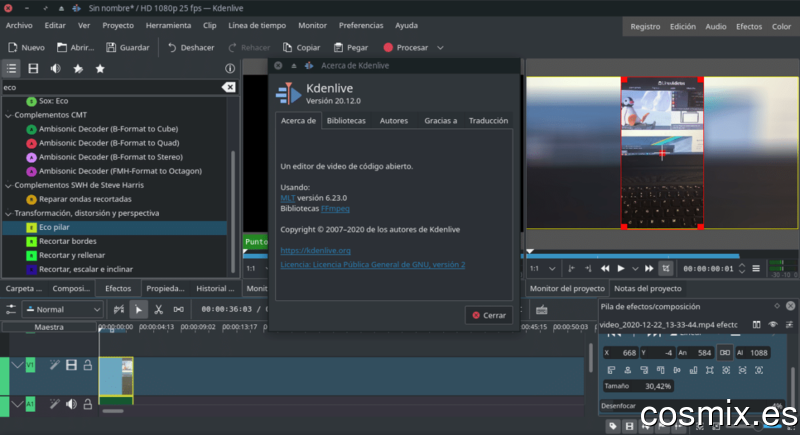
Task: Click Guardar to save the project
Action: pyautogui.click(x=128, y=47)
